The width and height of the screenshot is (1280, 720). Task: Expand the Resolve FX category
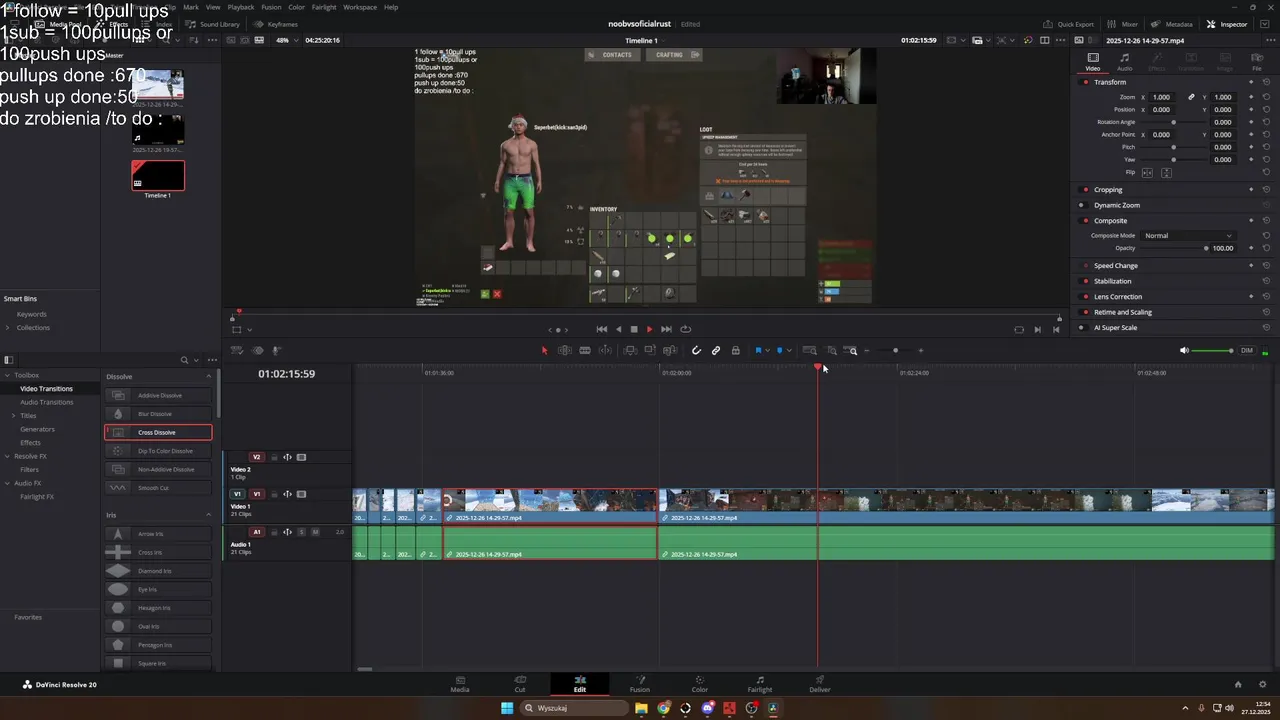8,456
